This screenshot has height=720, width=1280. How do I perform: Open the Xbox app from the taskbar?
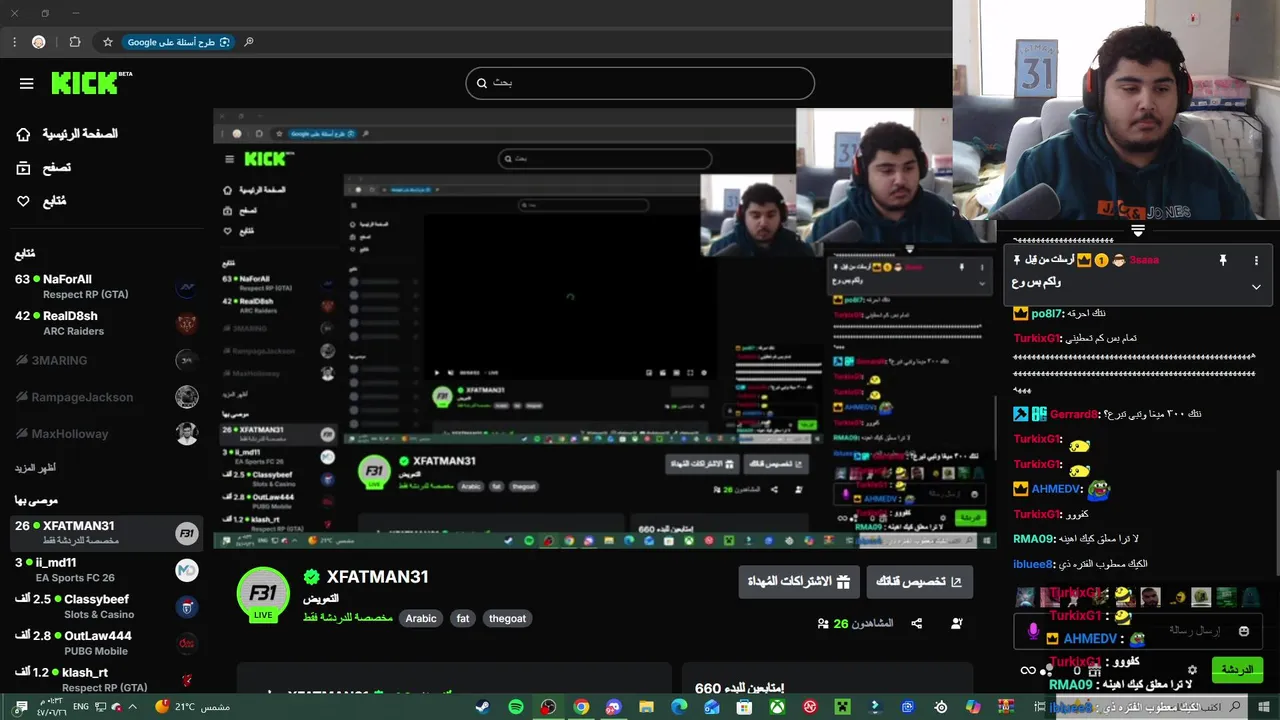point(777,707)
